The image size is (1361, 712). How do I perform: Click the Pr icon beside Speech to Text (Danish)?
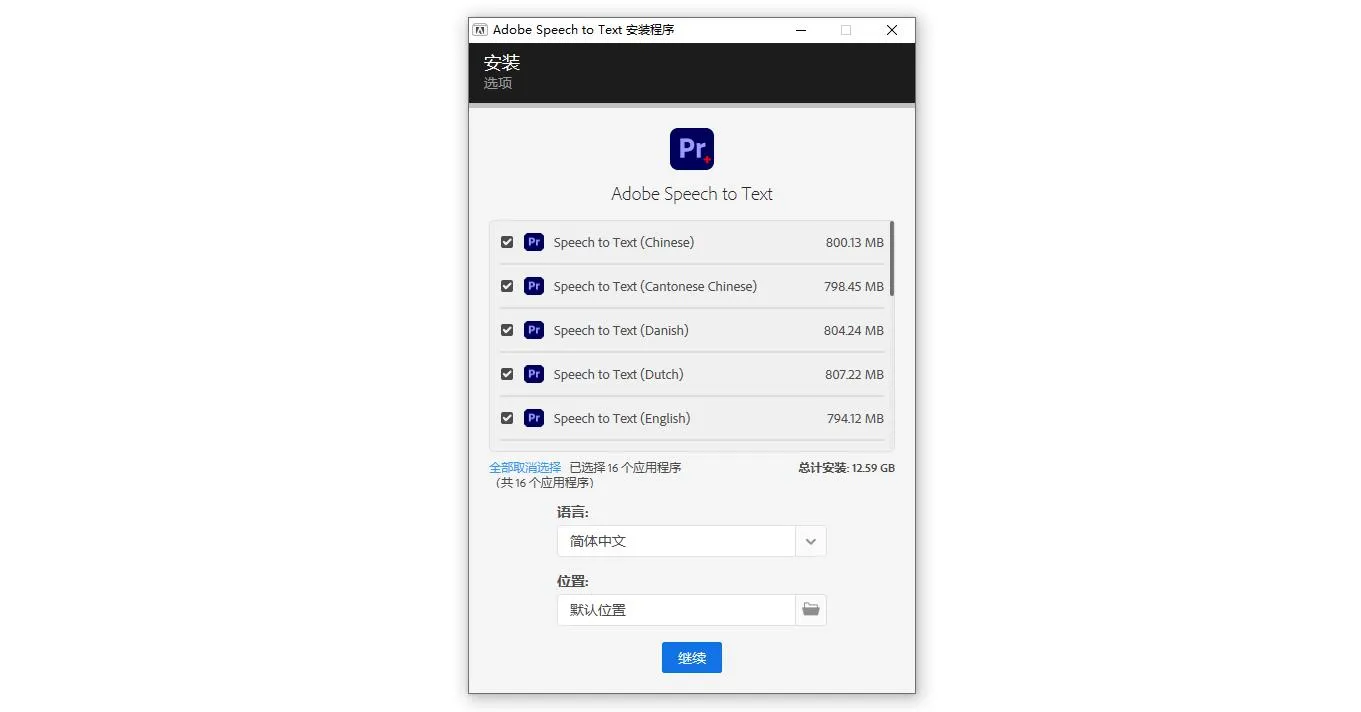point(534,330)
